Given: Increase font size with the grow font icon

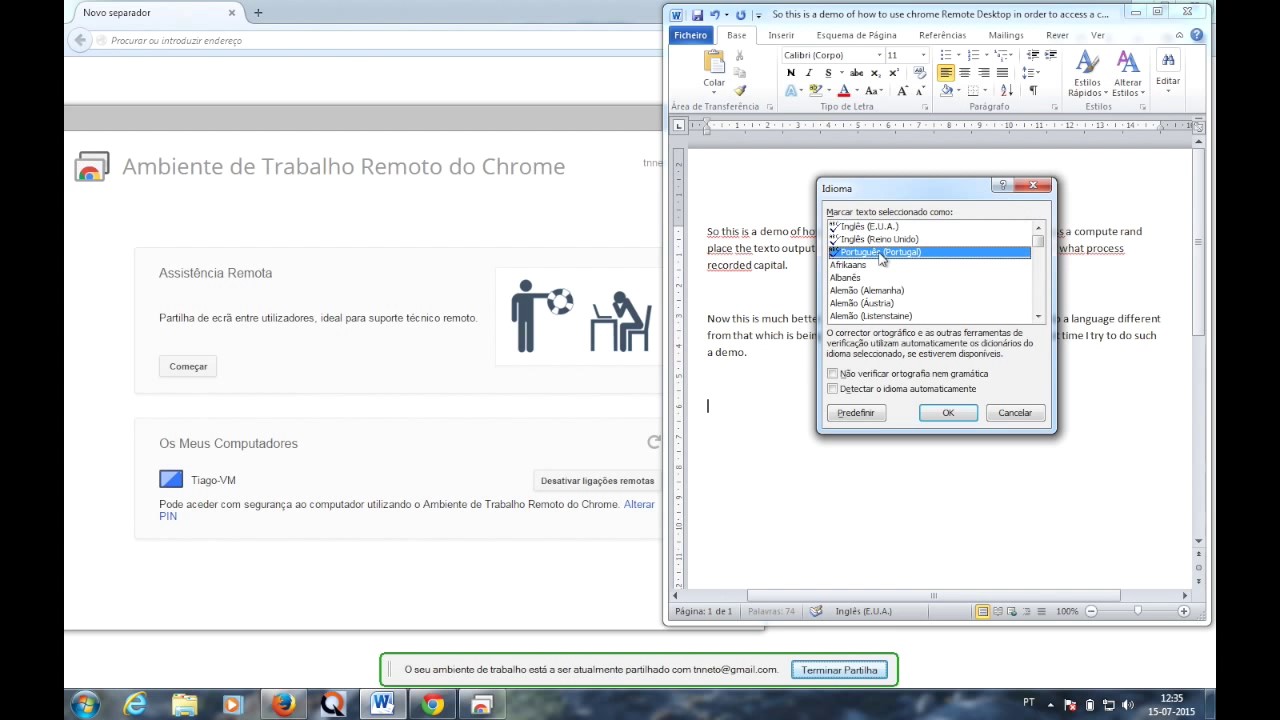Looking at the screenshot, I should 902,91.
